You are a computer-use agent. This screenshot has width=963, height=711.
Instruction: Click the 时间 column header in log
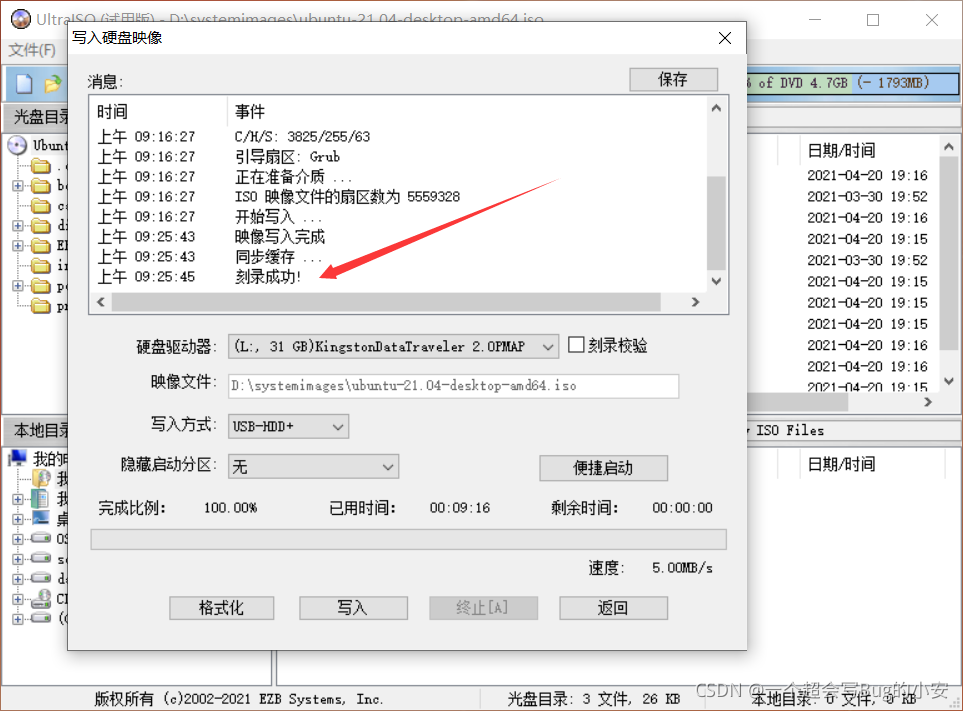(x=160, y=112)
